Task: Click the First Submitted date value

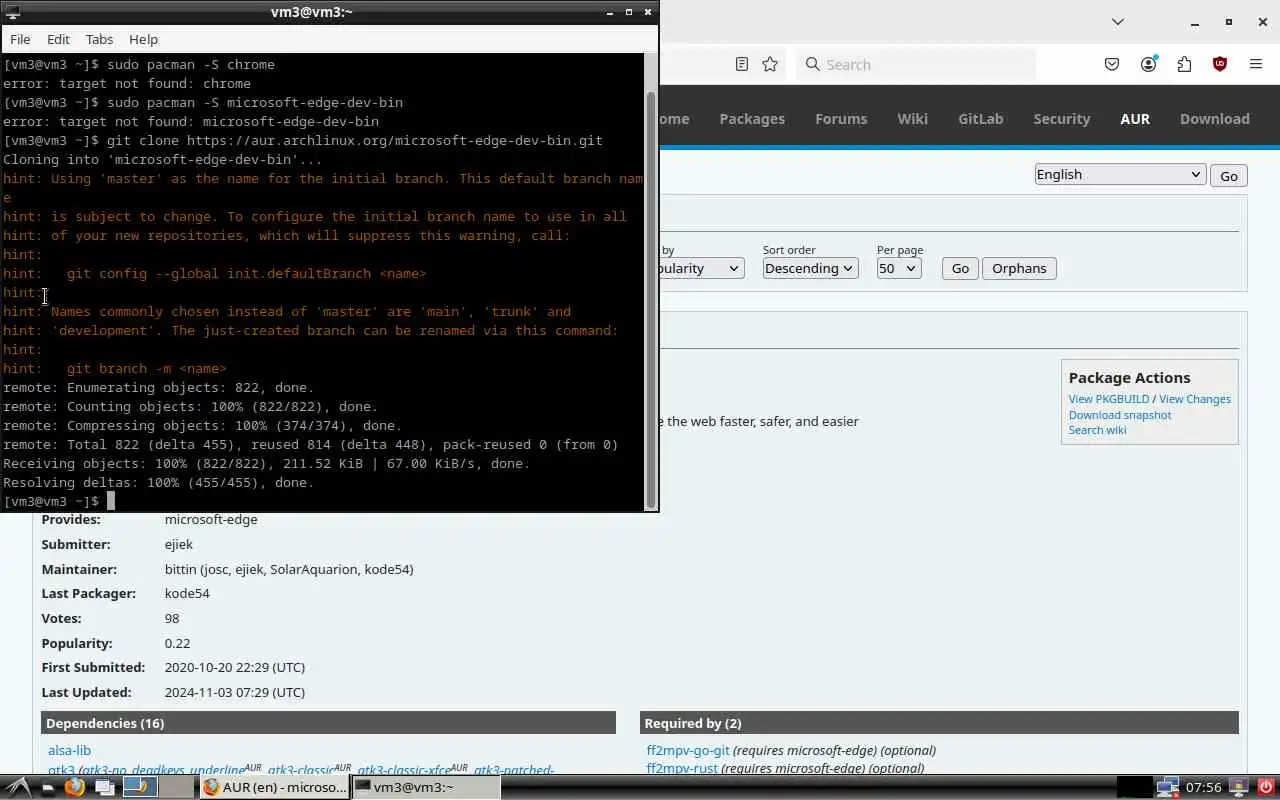Action: pos(235,667)
